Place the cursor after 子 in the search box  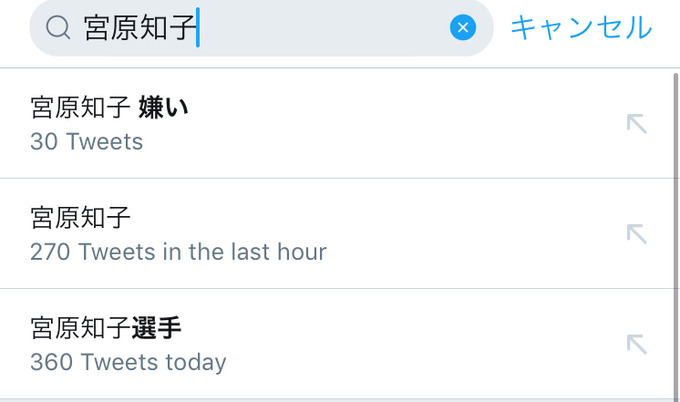(x=198, y=27)
